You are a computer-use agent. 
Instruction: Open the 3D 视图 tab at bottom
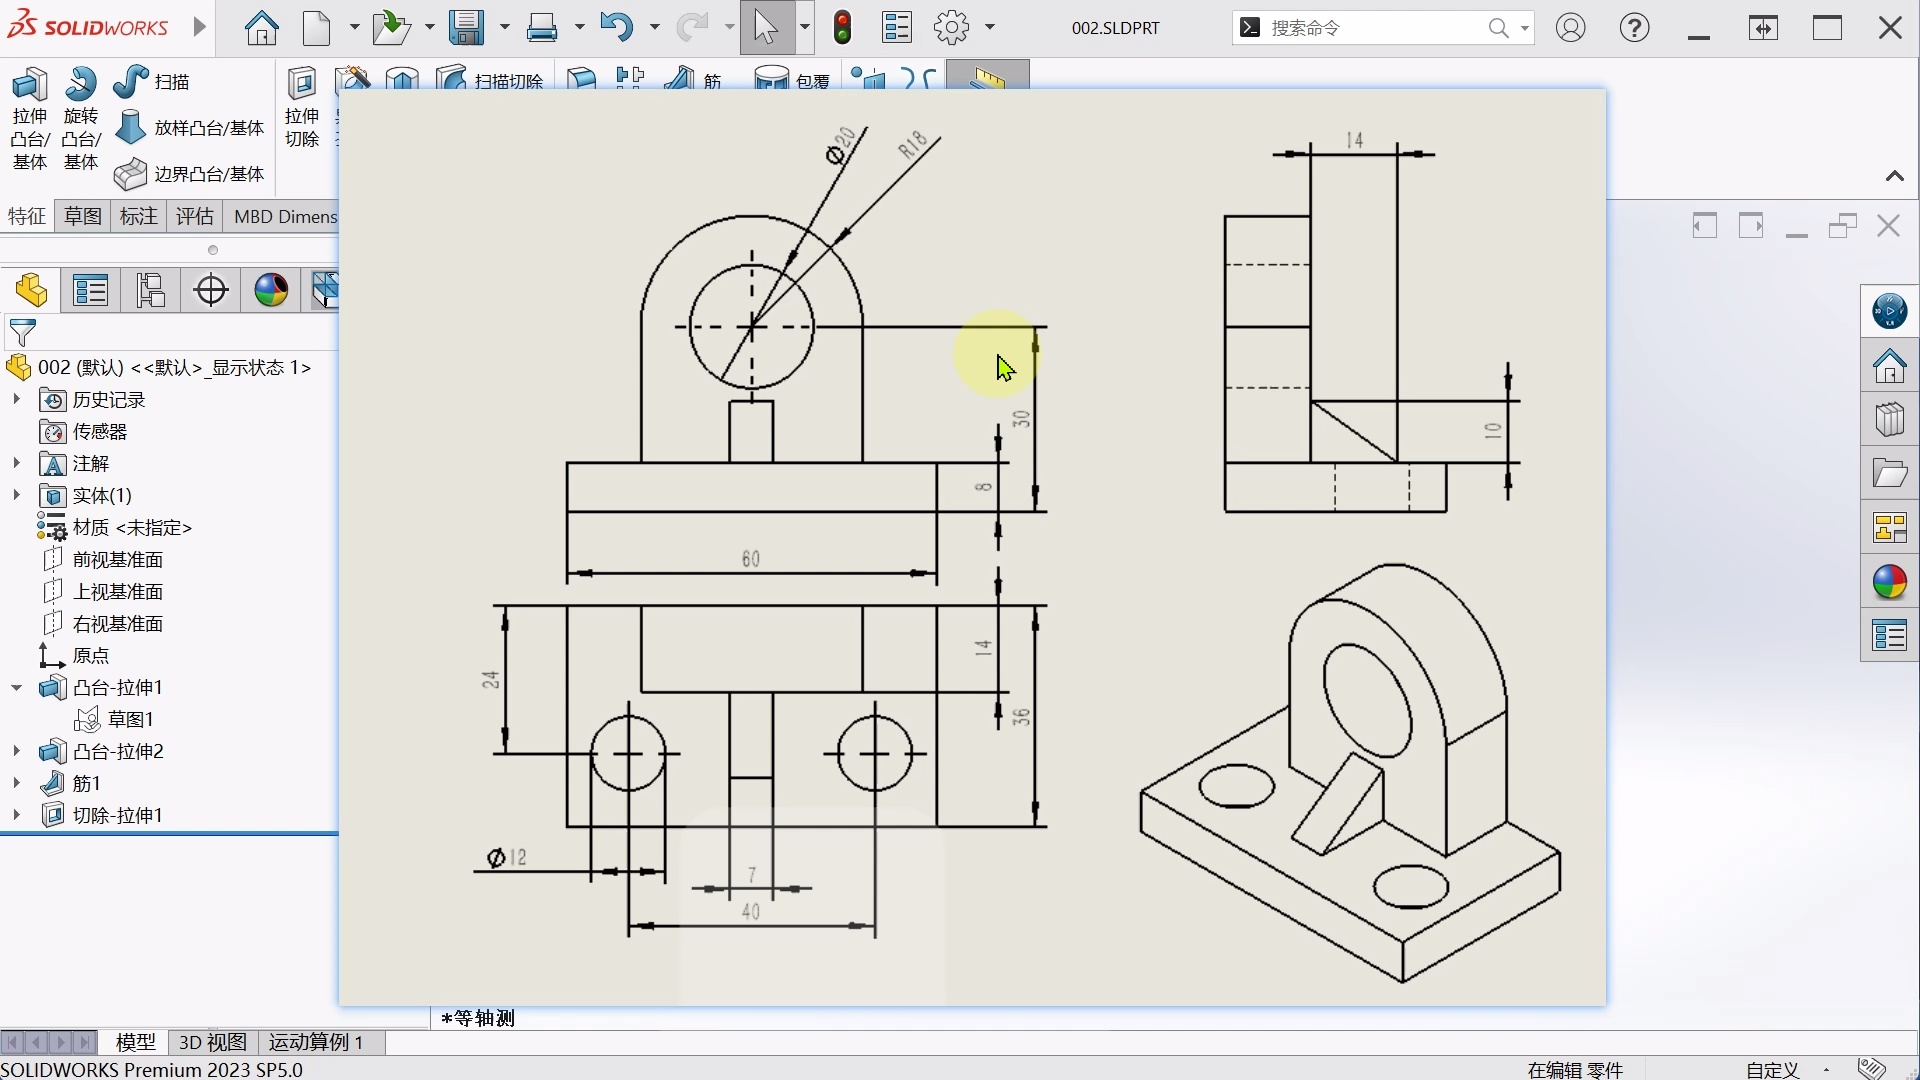210,1042
